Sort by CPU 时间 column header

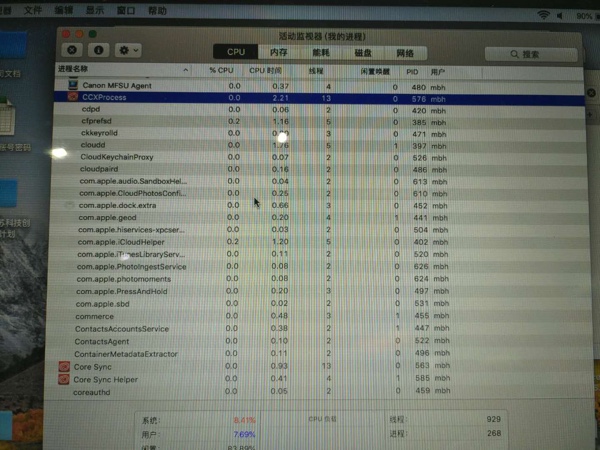pyautogui.click(x=266, y=71)
